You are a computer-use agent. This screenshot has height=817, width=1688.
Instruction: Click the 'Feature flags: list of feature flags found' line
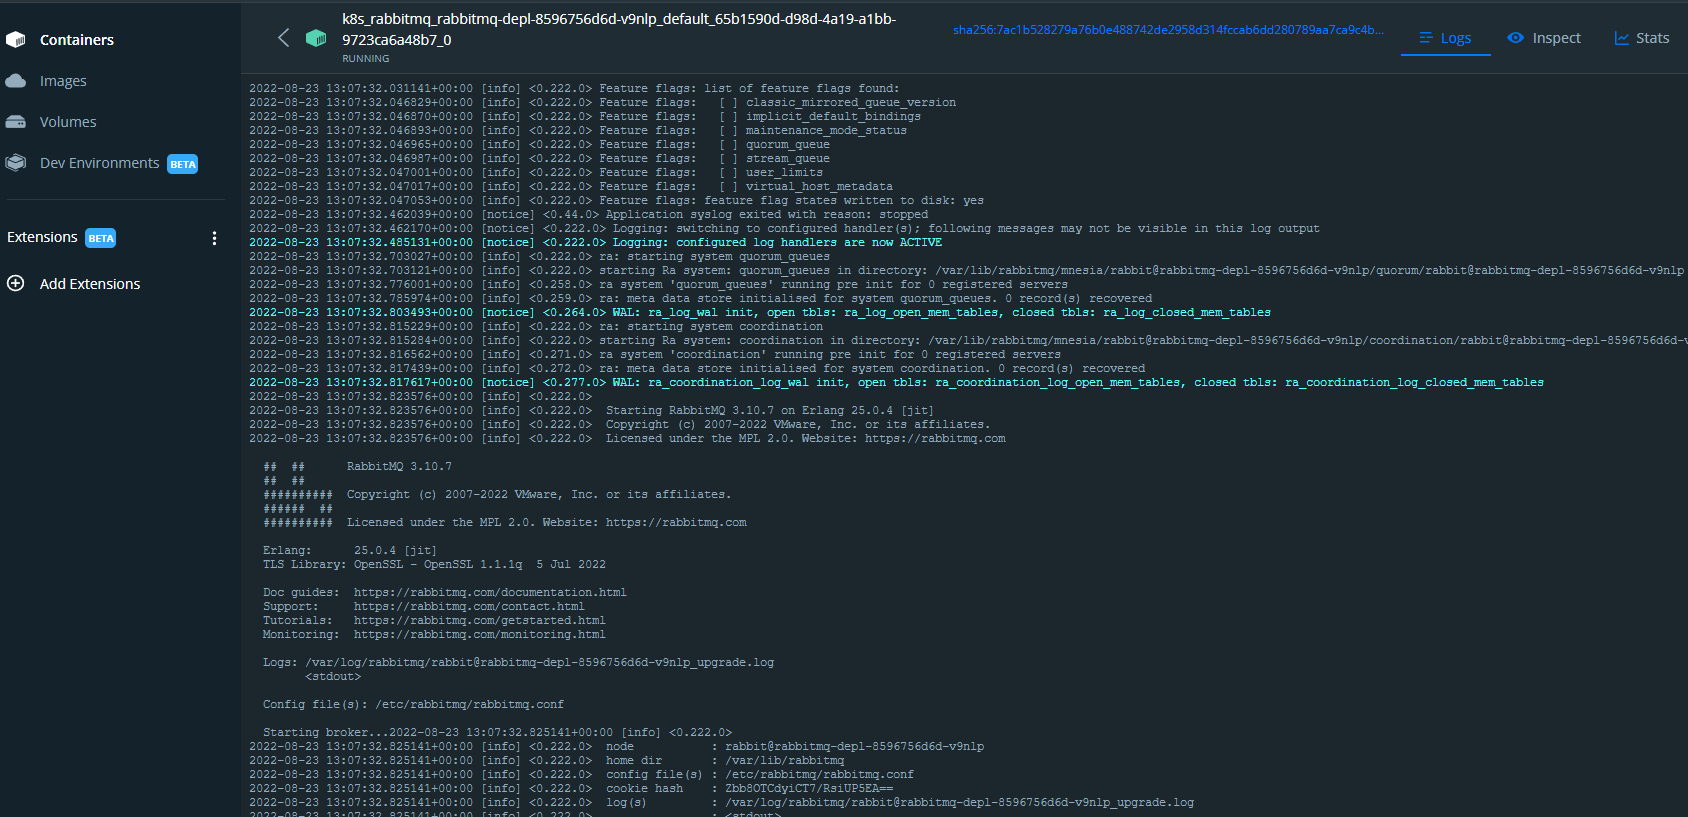pos(574,89)
